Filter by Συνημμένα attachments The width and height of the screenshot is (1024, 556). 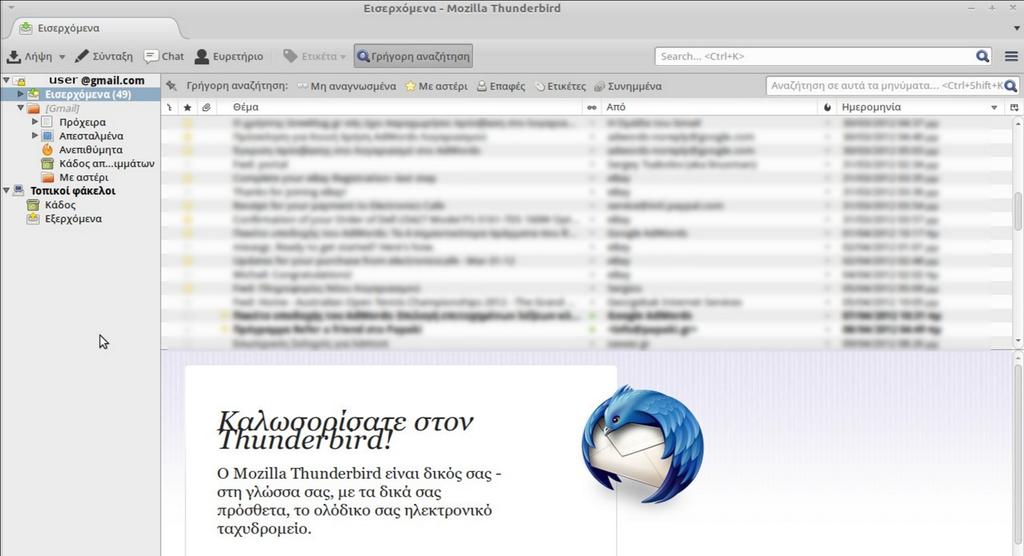[x=628, y=86]
